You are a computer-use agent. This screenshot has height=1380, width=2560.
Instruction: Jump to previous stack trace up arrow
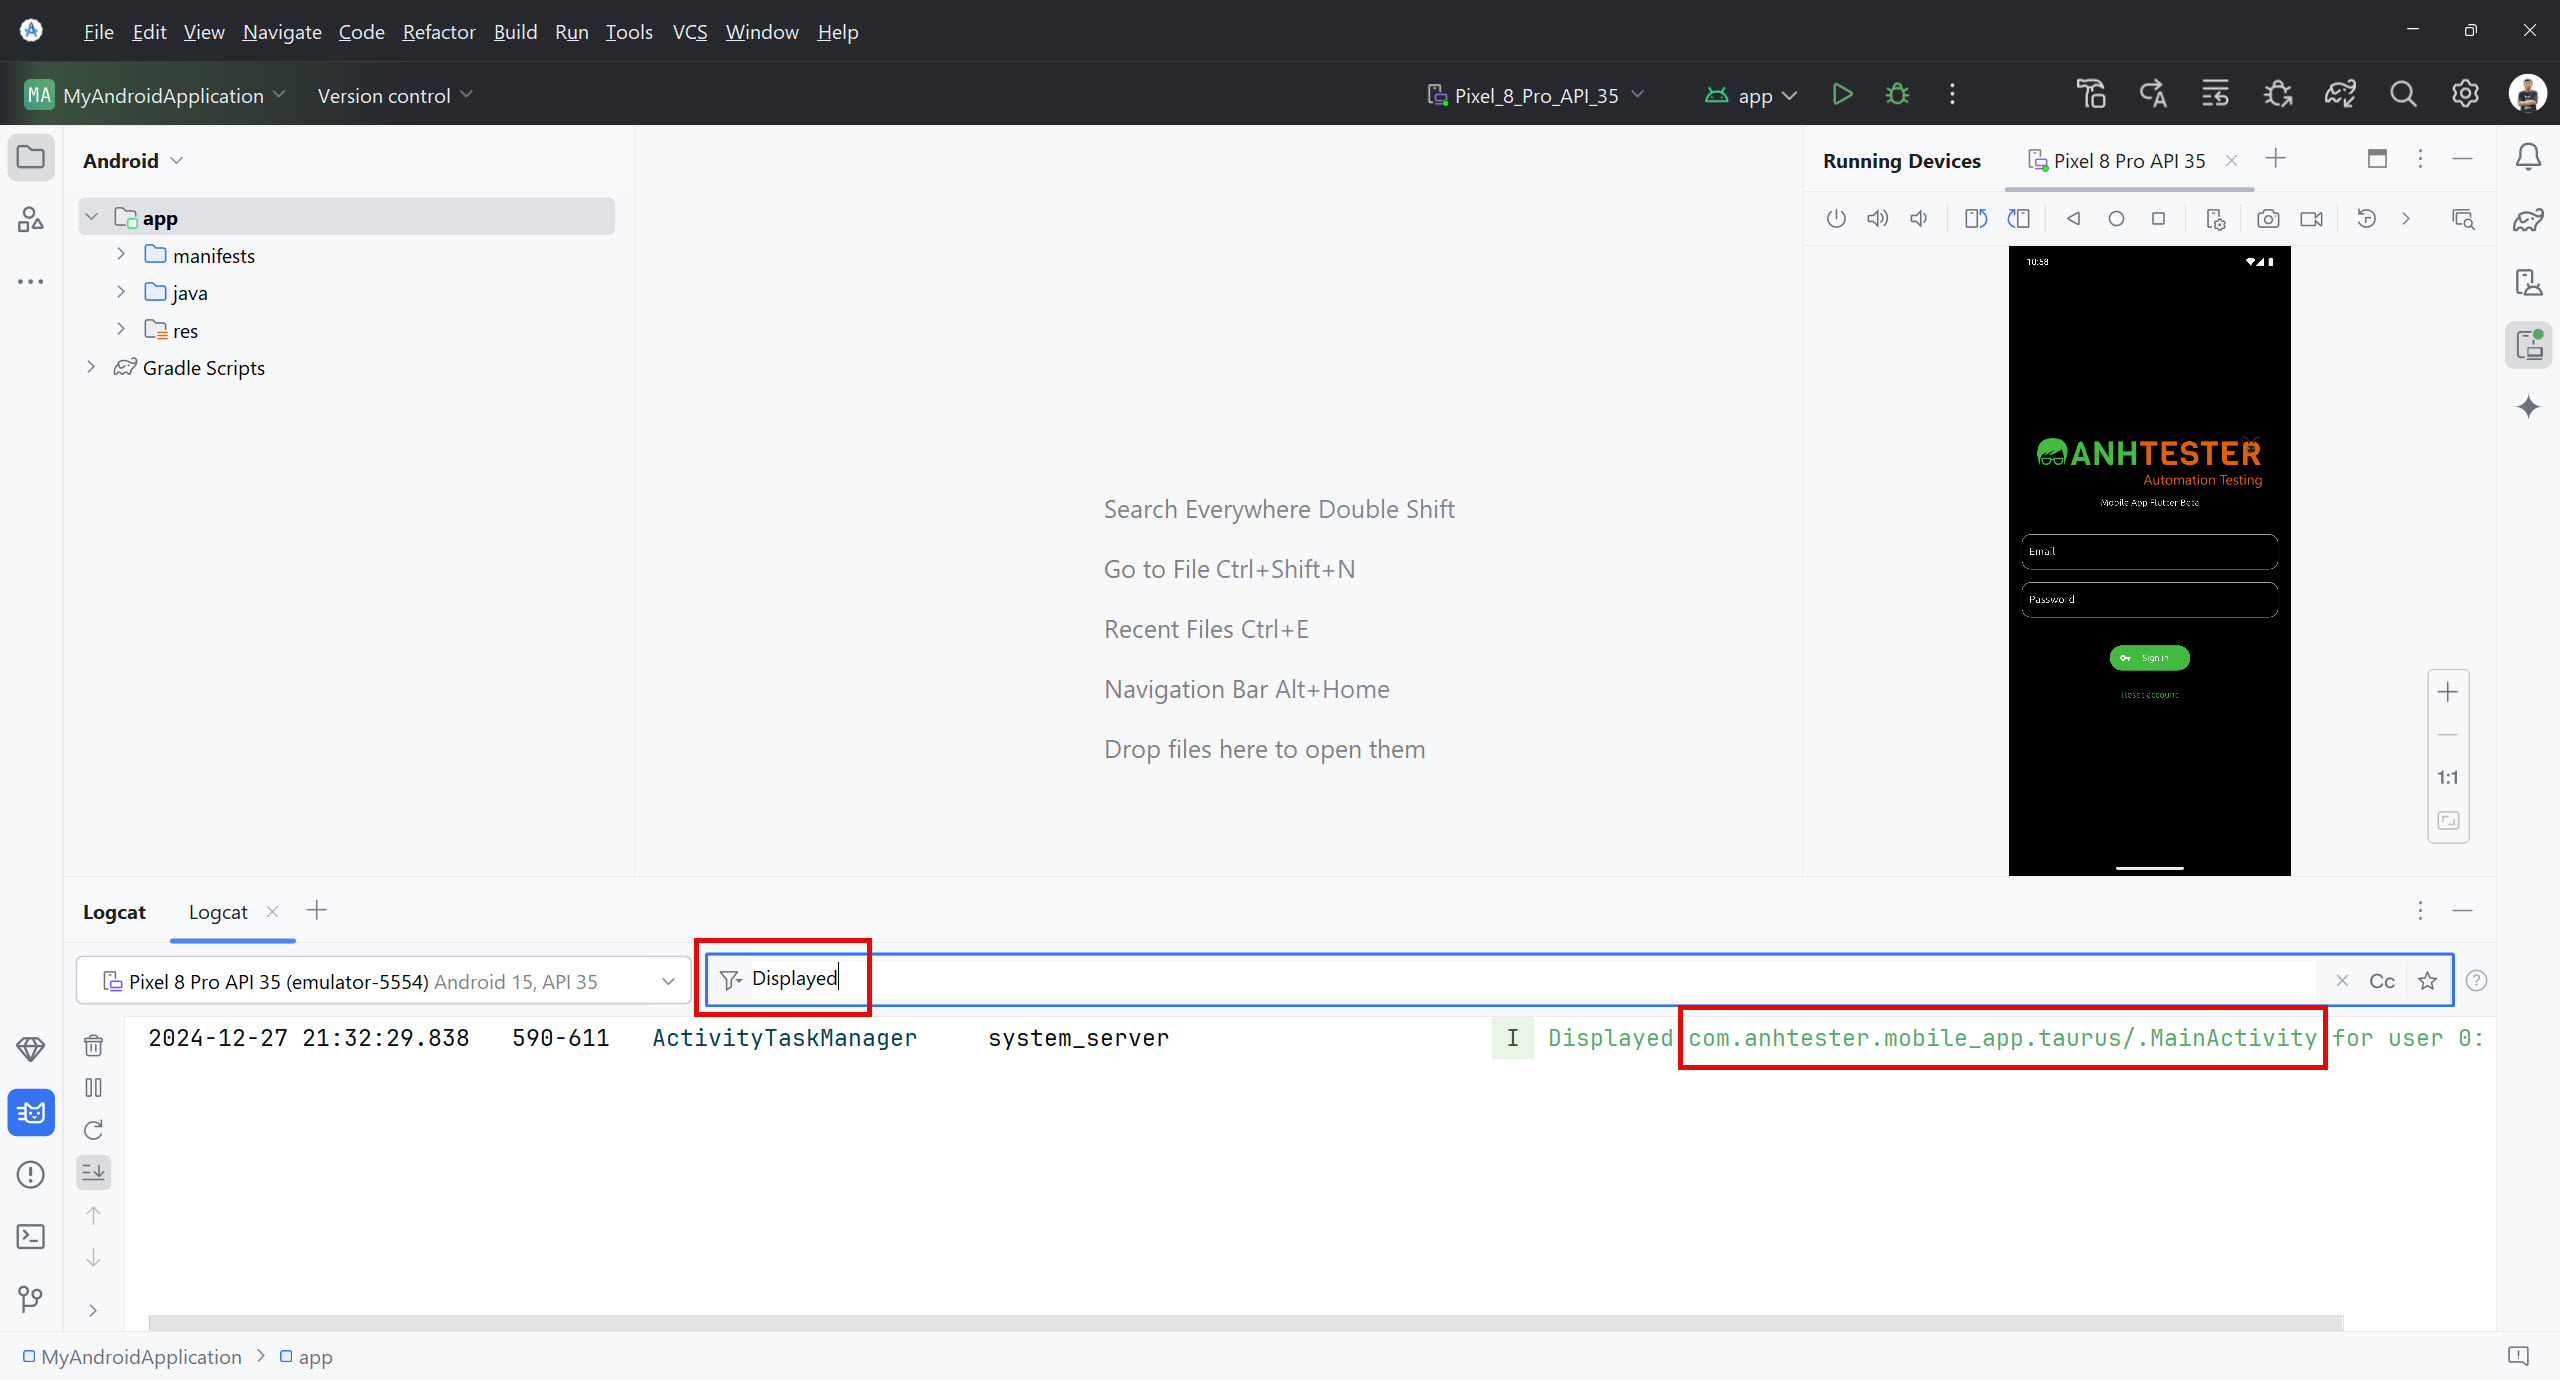coord(94,1215)
